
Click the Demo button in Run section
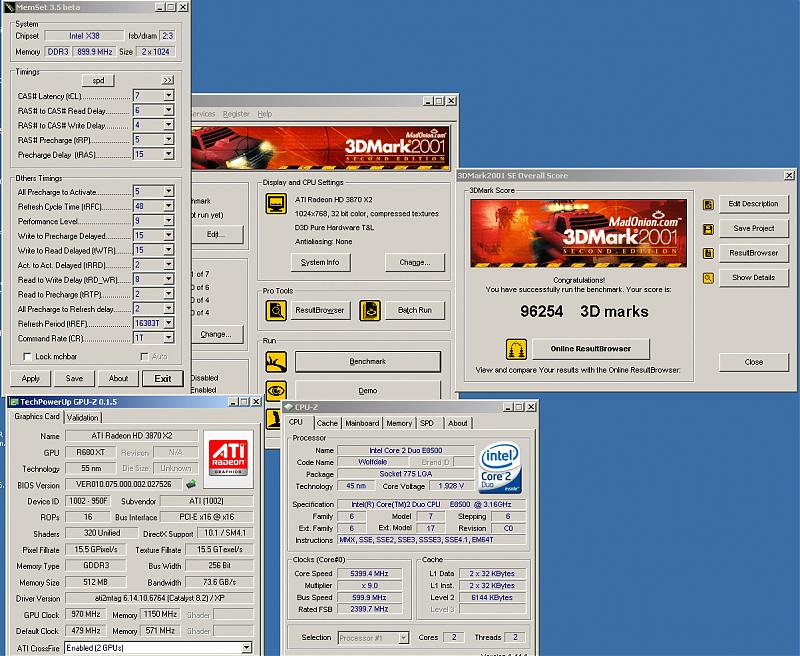coord(368,391)
